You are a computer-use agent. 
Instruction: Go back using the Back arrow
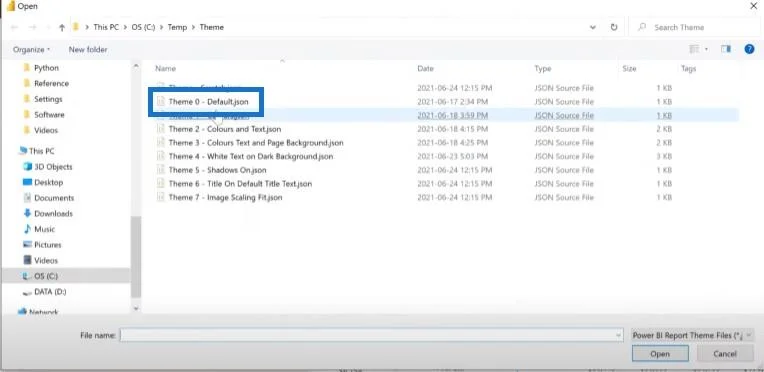pyautogui.click(x=15, y=27)
